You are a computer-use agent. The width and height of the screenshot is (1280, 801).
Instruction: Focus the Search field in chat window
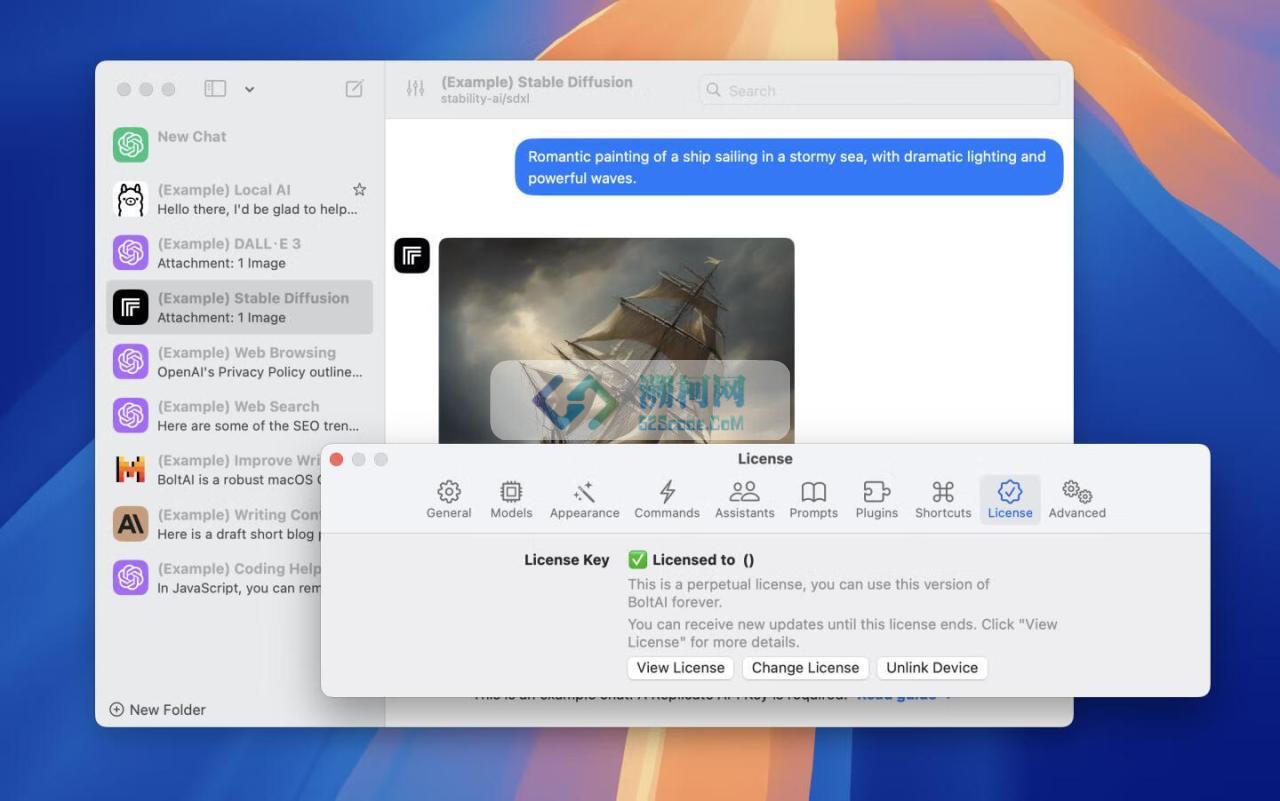point(879,90)
